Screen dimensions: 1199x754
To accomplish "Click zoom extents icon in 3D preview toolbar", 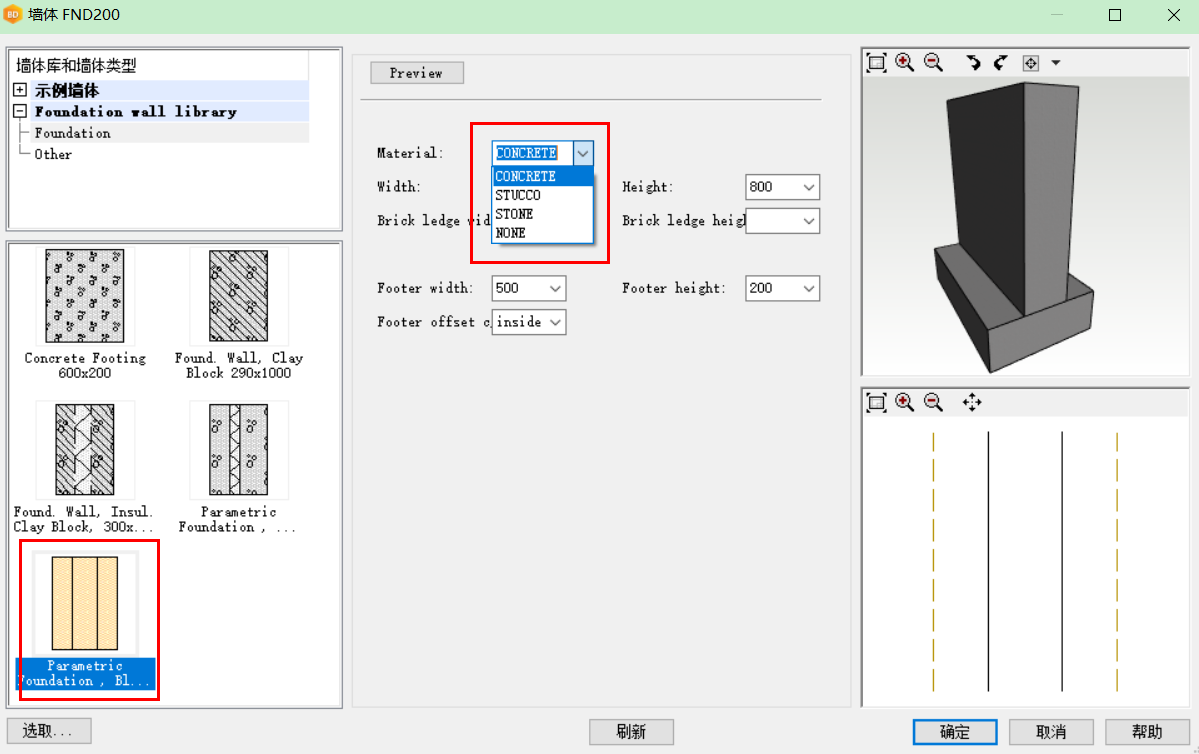I will point(876,63).
